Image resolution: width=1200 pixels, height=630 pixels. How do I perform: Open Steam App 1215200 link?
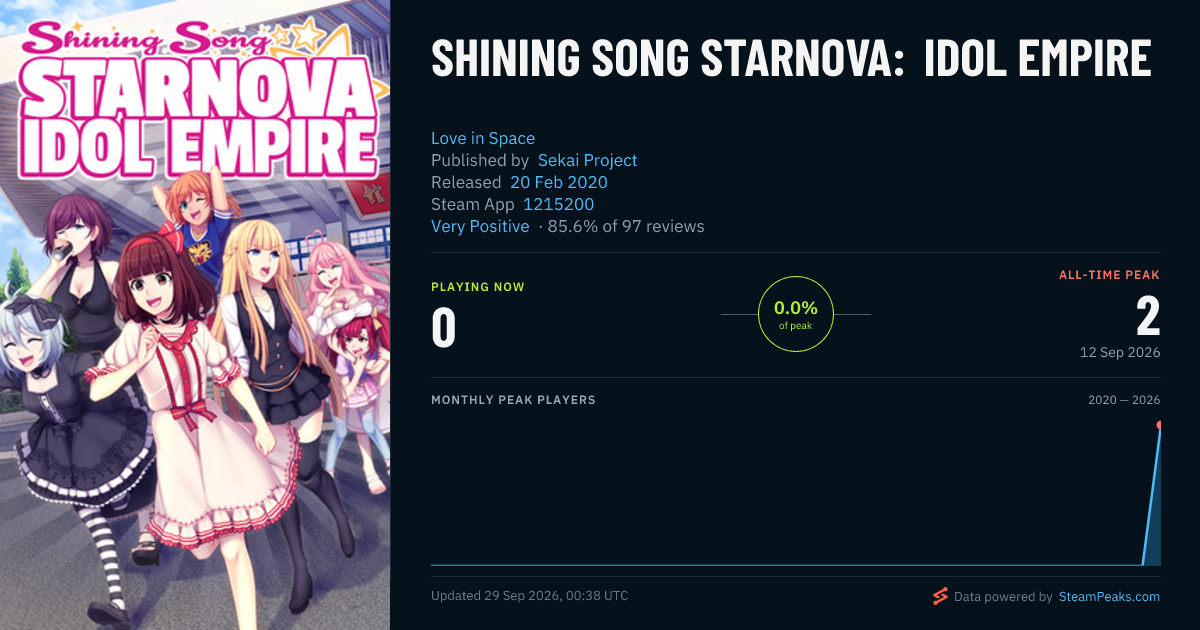[x=558, y=204]
